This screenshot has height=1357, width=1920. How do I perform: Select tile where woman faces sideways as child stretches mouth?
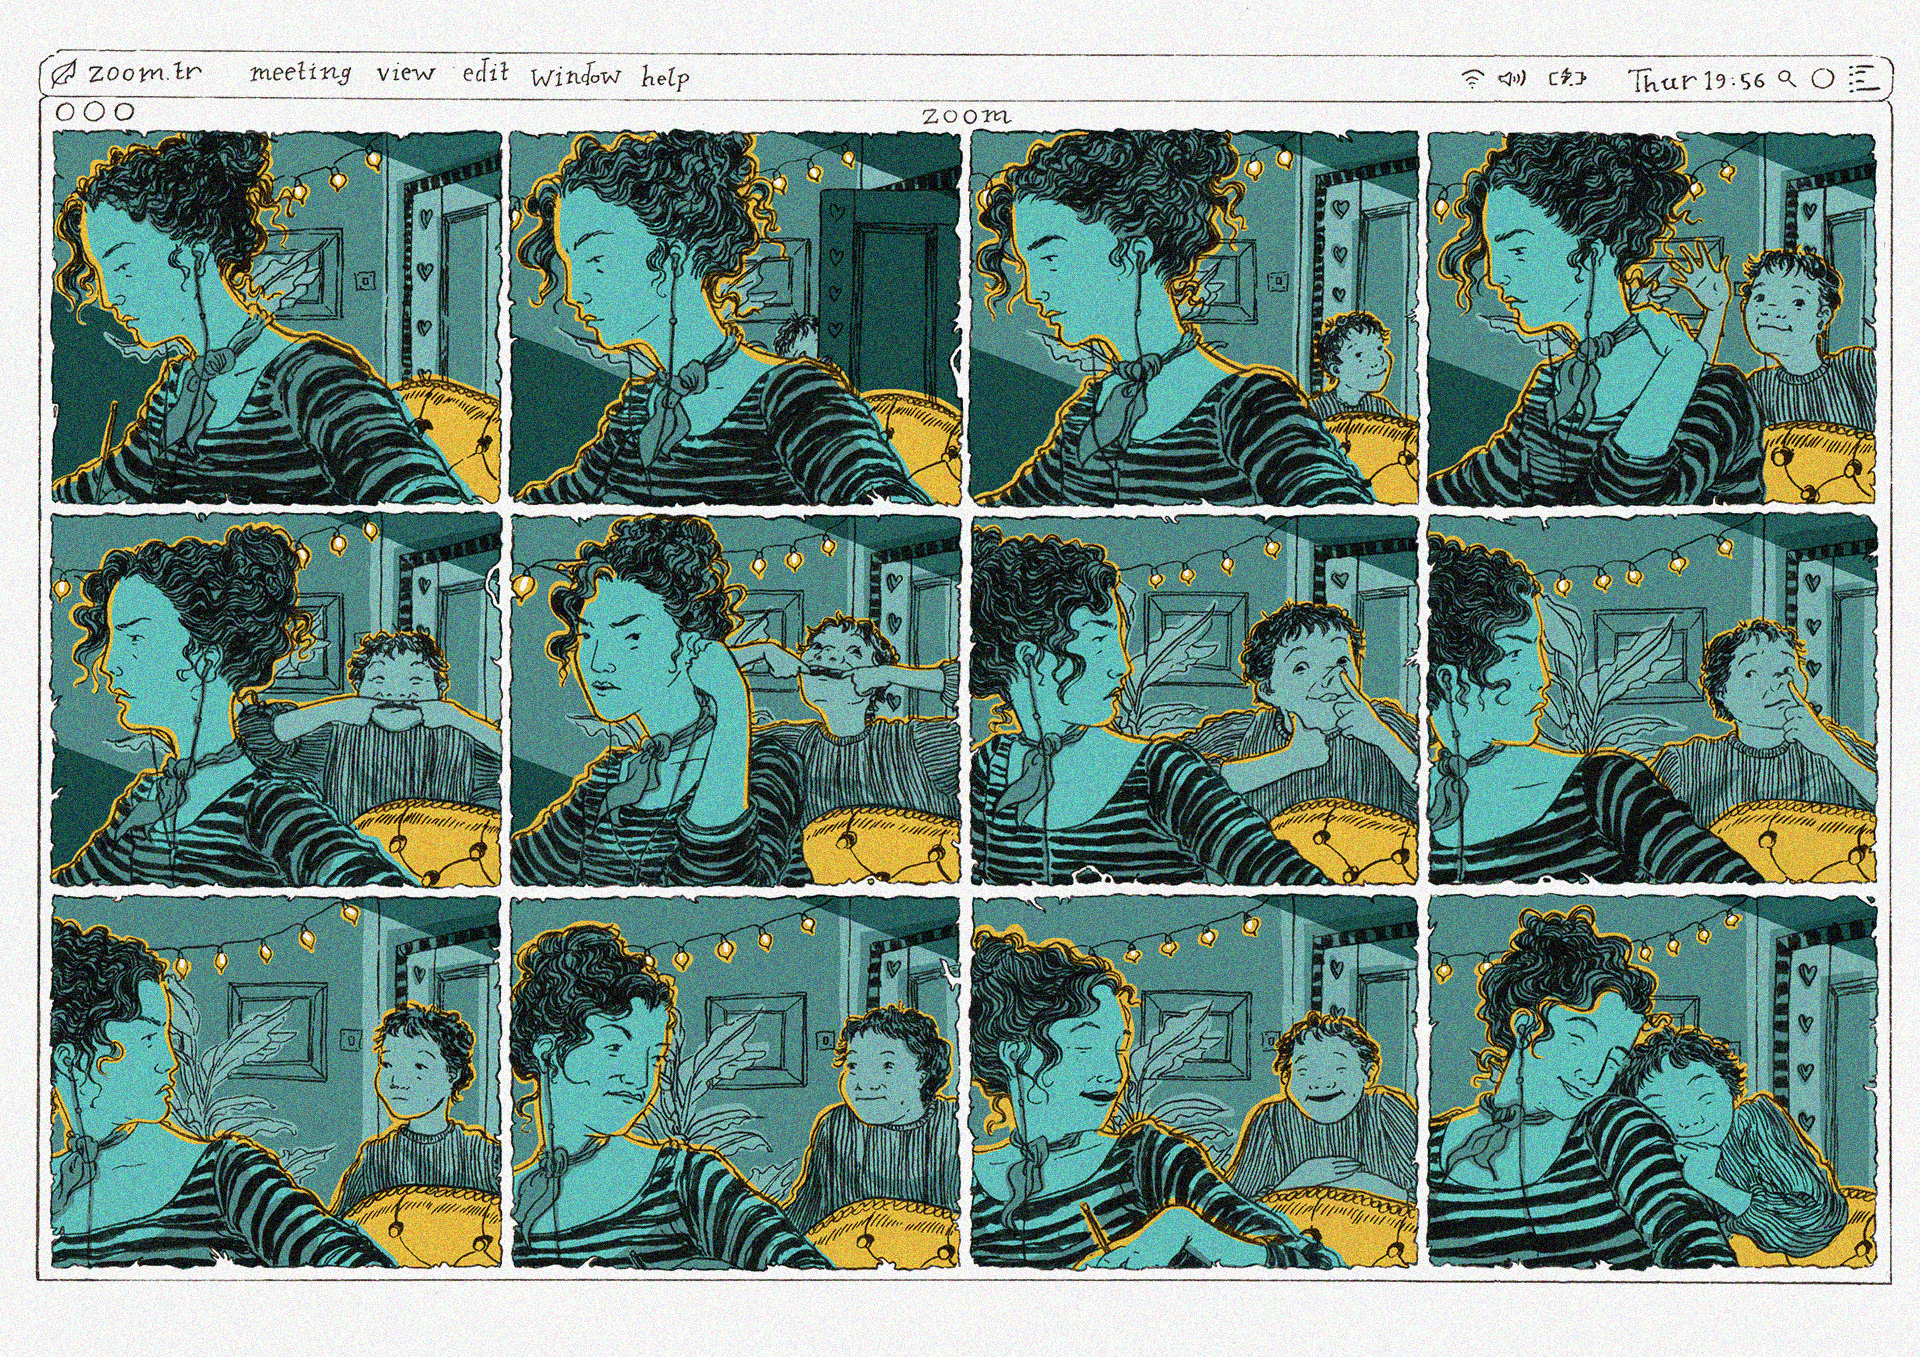276,699
